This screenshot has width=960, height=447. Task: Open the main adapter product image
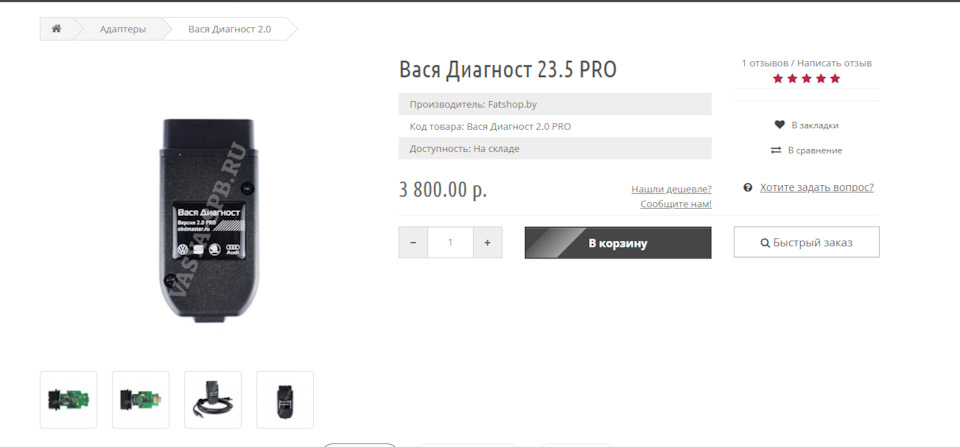pyautogui.click(x=209, y=220)
